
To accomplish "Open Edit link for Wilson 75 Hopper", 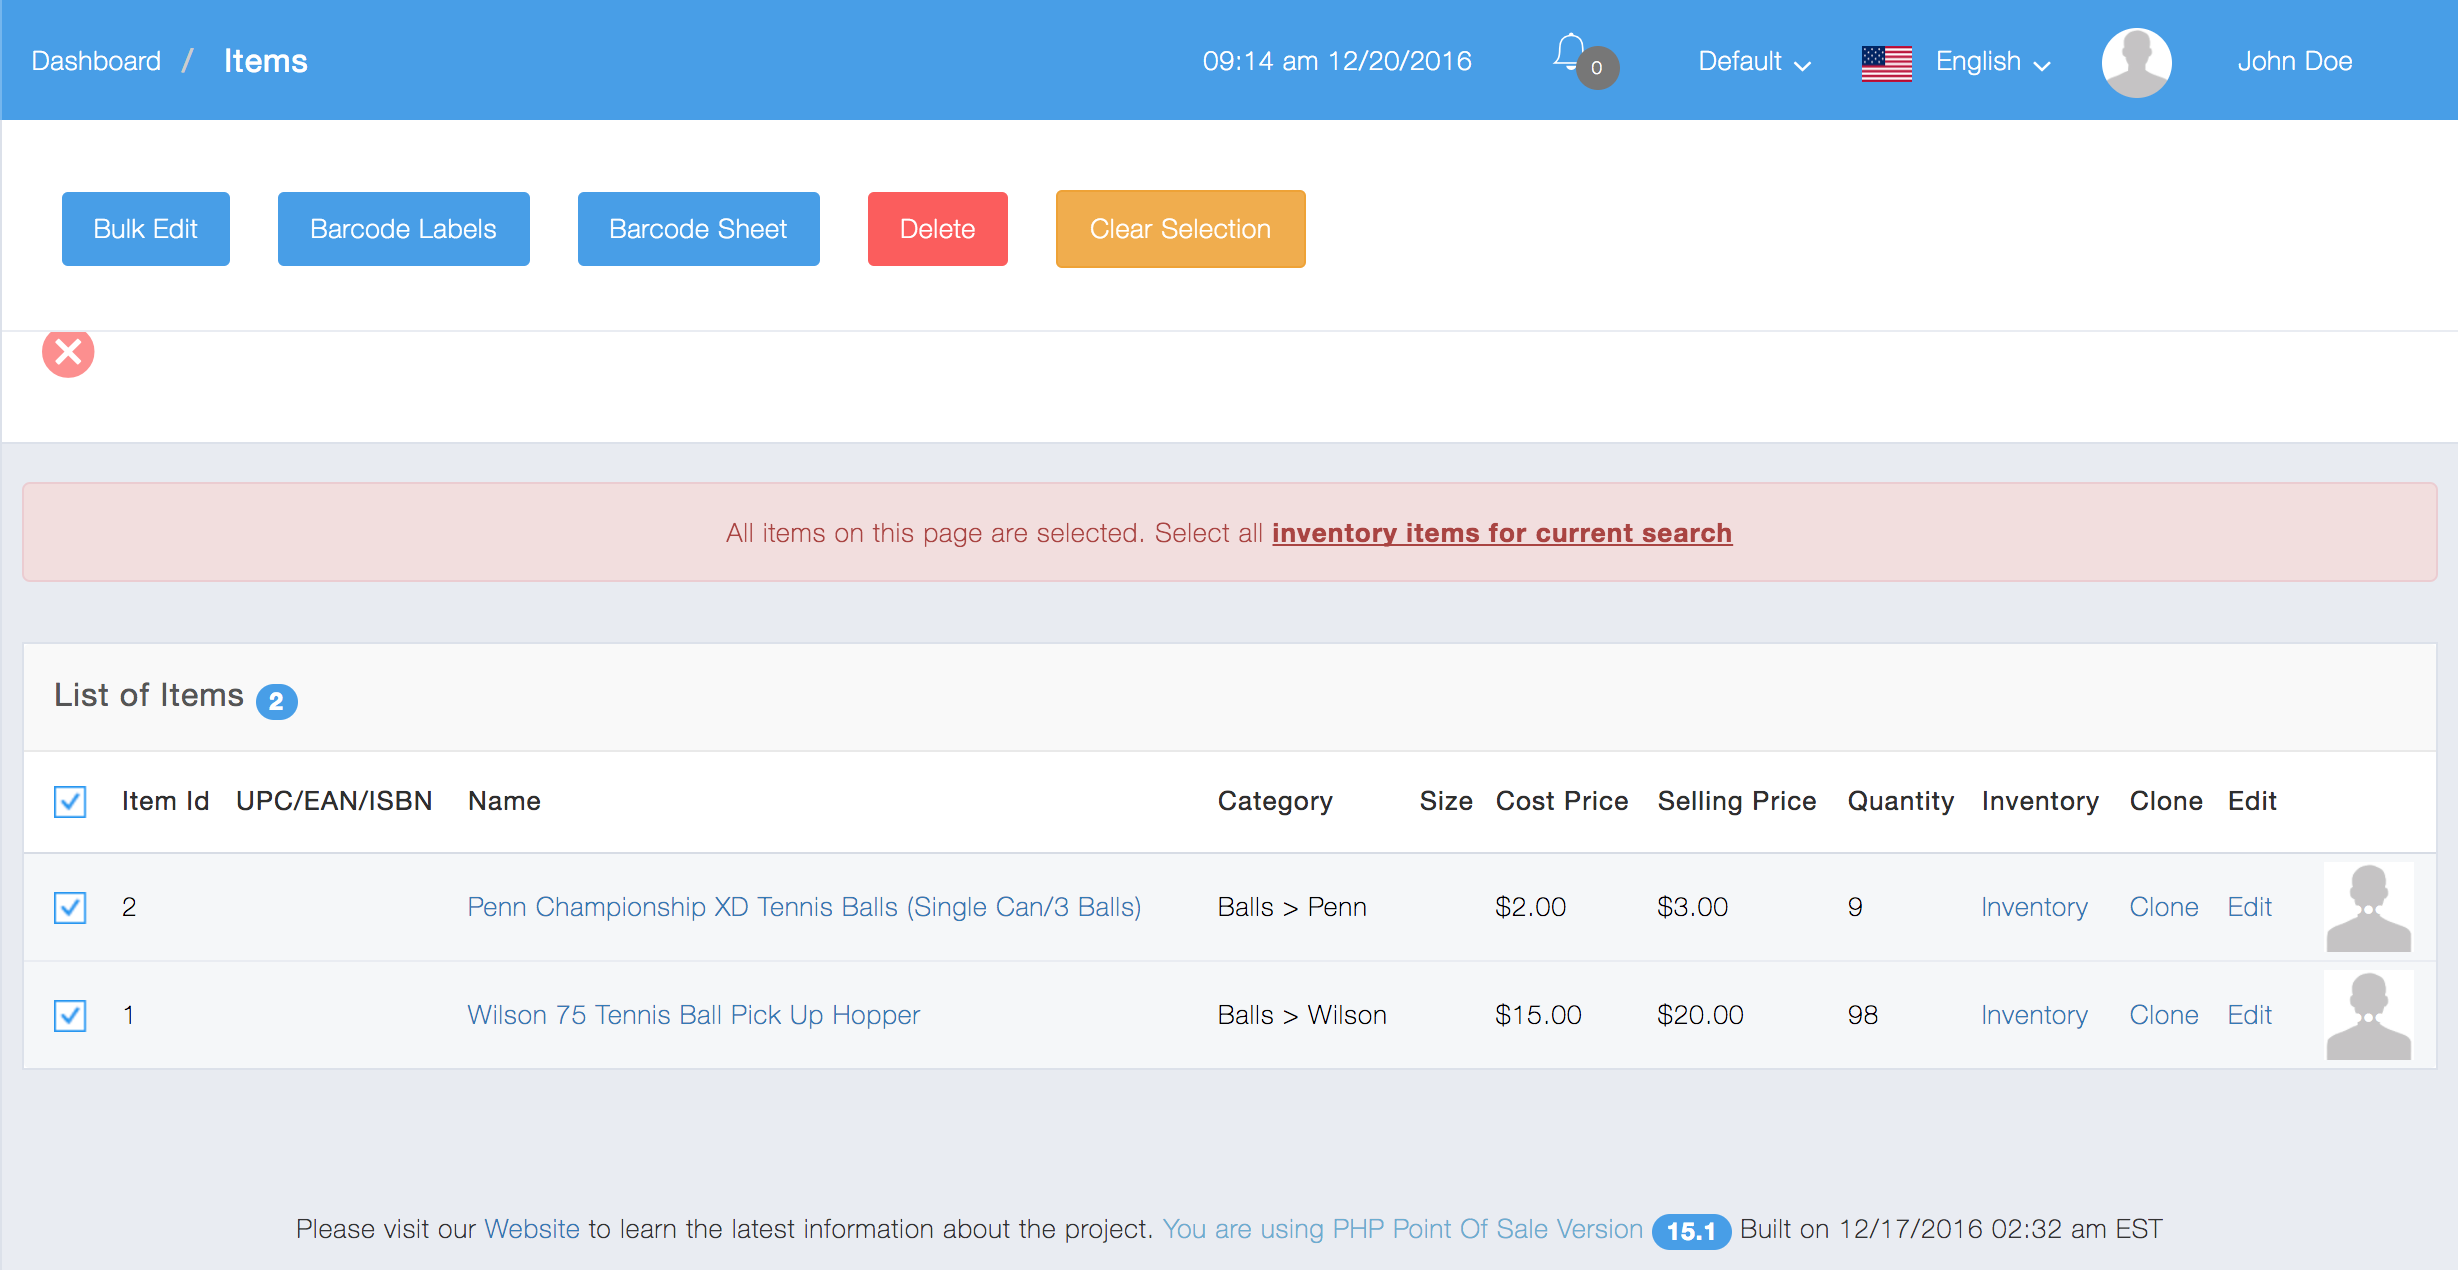I will (x=2249, y=1015).
